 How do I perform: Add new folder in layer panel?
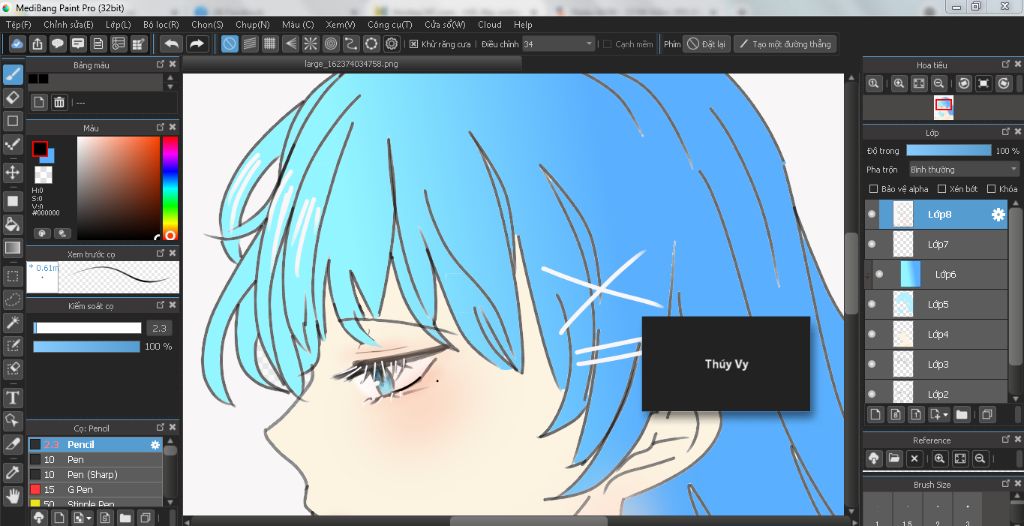click(x=961, y=414)
